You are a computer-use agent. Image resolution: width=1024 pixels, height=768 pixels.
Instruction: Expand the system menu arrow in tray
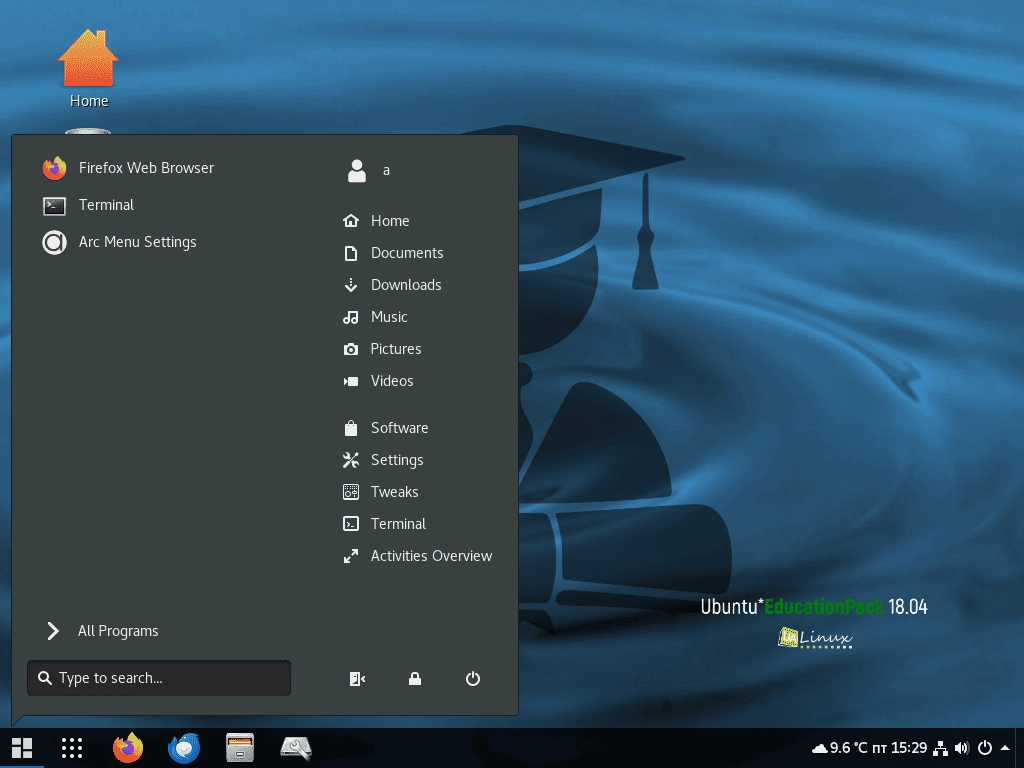coord(1006,748)
